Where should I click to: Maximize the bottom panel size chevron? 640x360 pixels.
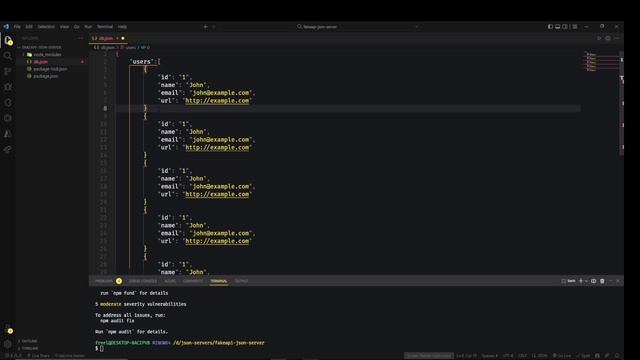tap(611, 281)
